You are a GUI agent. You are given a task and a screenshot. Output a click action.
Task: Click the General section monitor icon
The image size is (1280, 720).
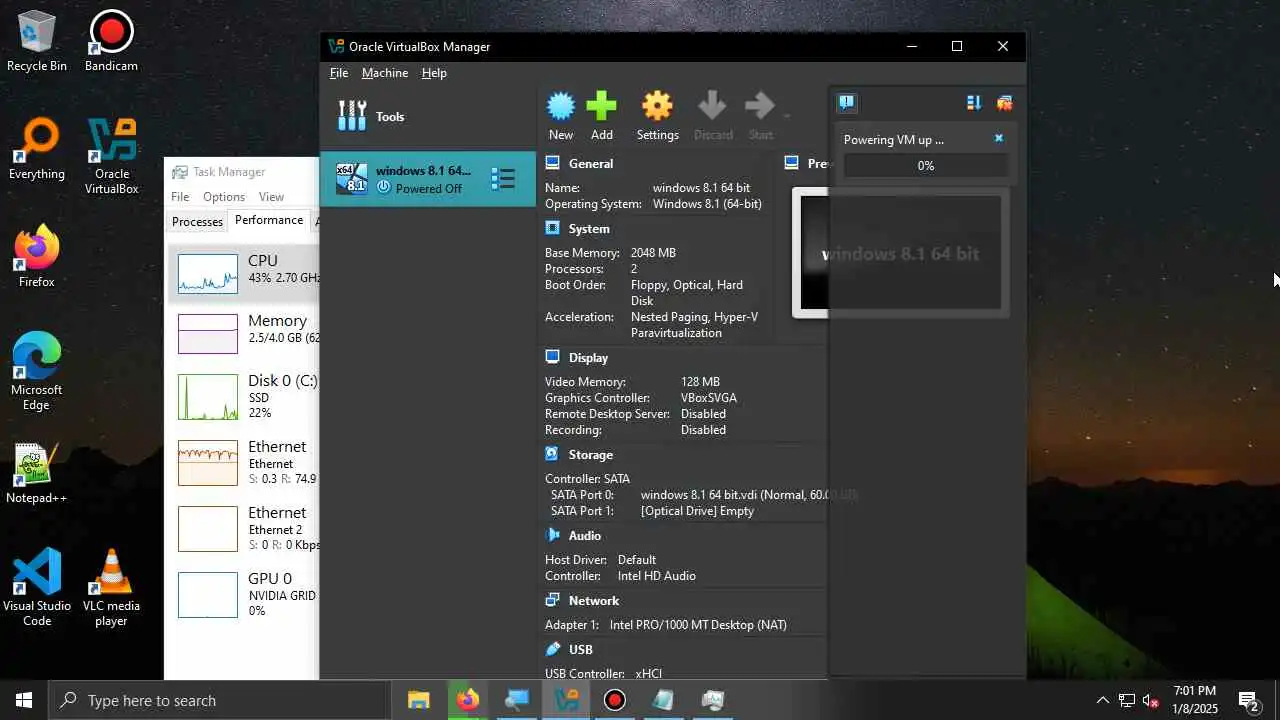click(553, 163)
